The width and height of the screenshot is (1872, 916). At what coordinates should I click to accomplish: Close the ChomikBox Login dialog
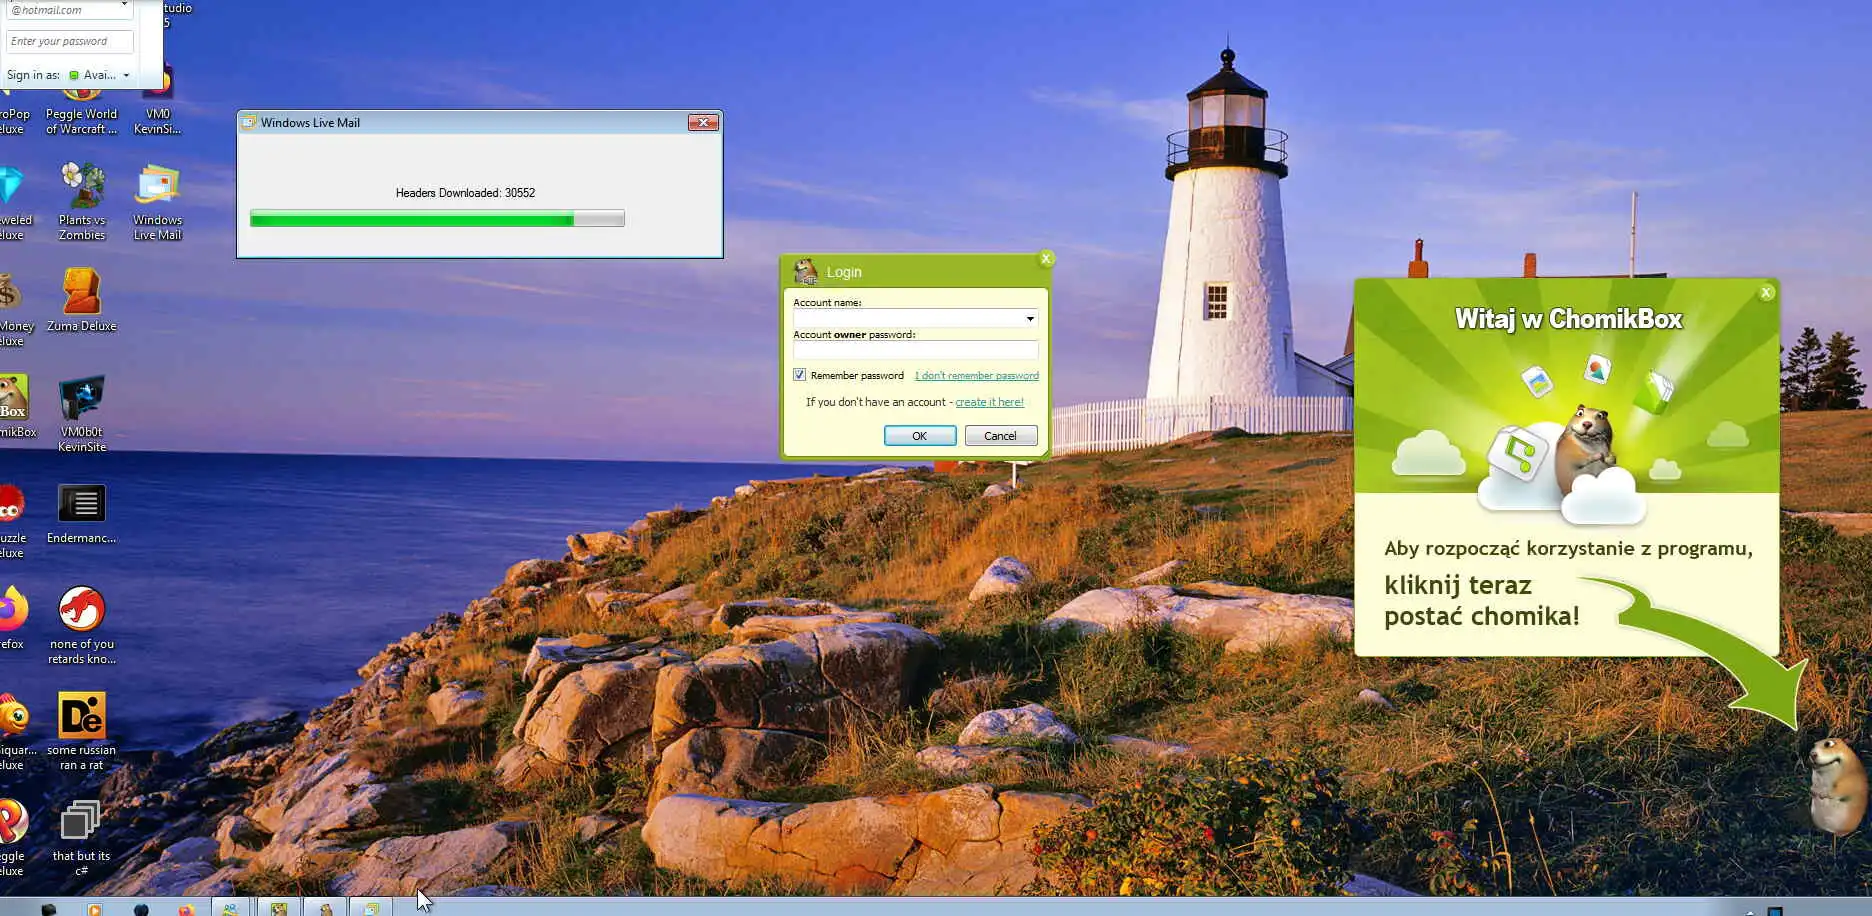coord(1046,259)
